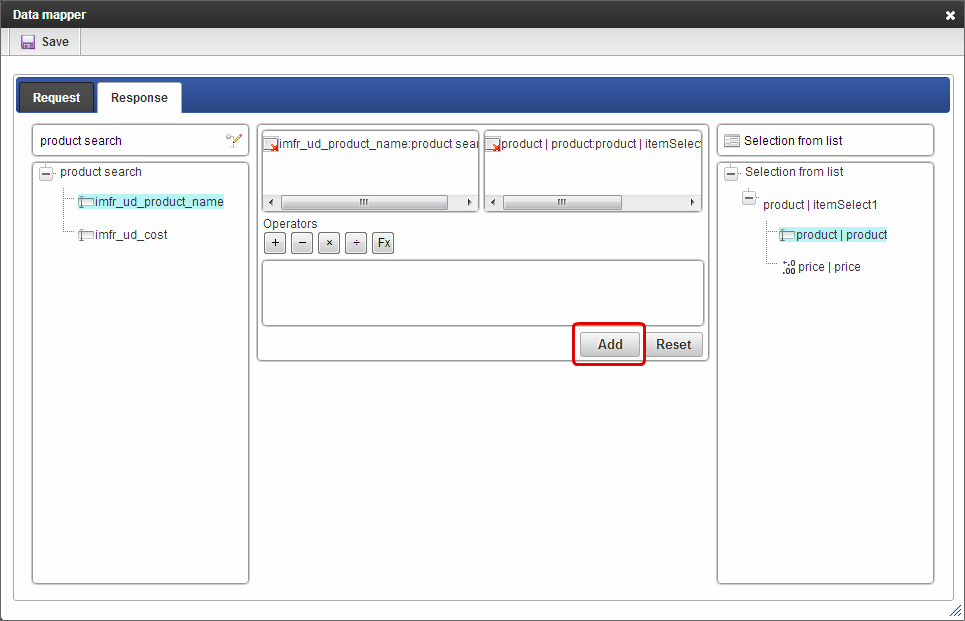This screenshot has width=965, height=621.
Task: Click the imfr_ud_product_name:product search mapping entry
Action: click(x=378, y=144)
